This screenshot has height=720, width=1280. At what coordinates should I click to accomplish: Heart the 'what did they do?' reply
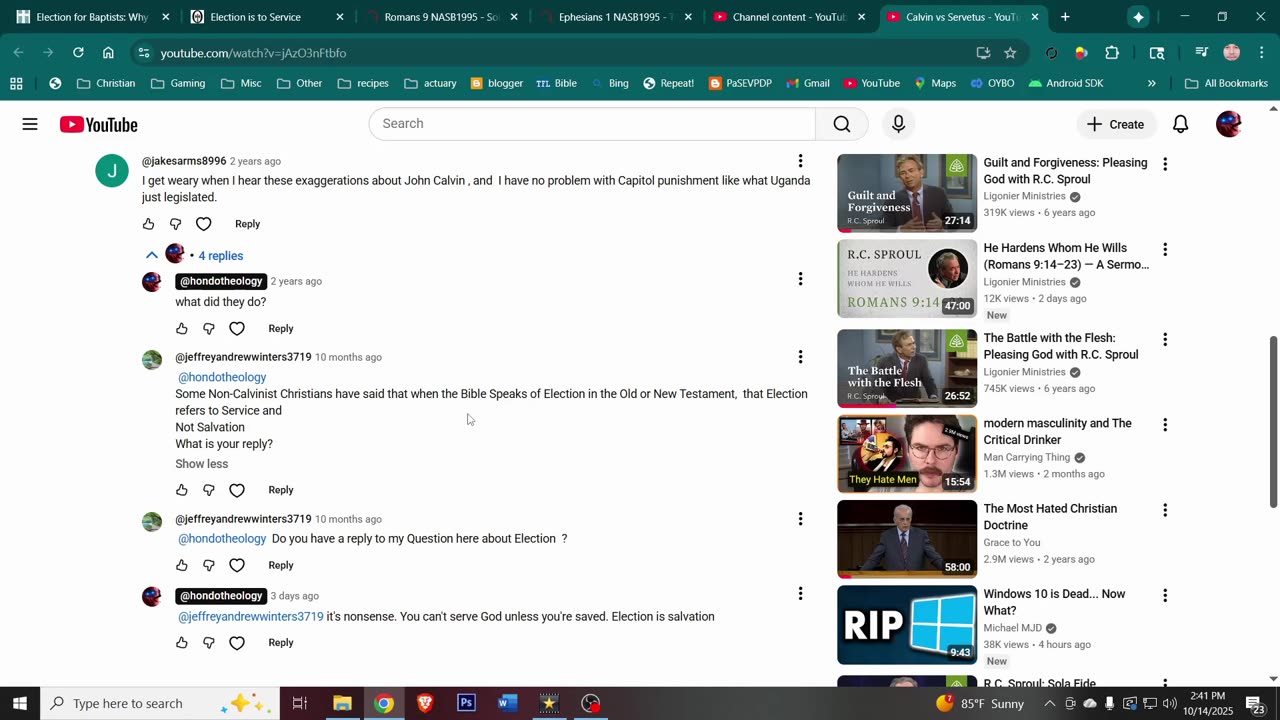(237, 328)
